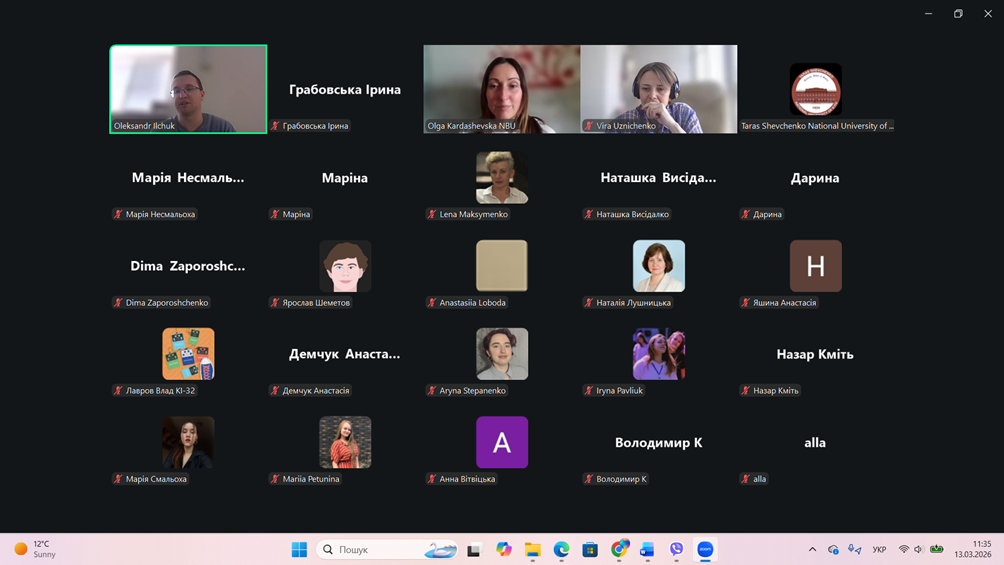
Task: Open Microsoft Store from the taskbar
Action: tap(590, 549)
